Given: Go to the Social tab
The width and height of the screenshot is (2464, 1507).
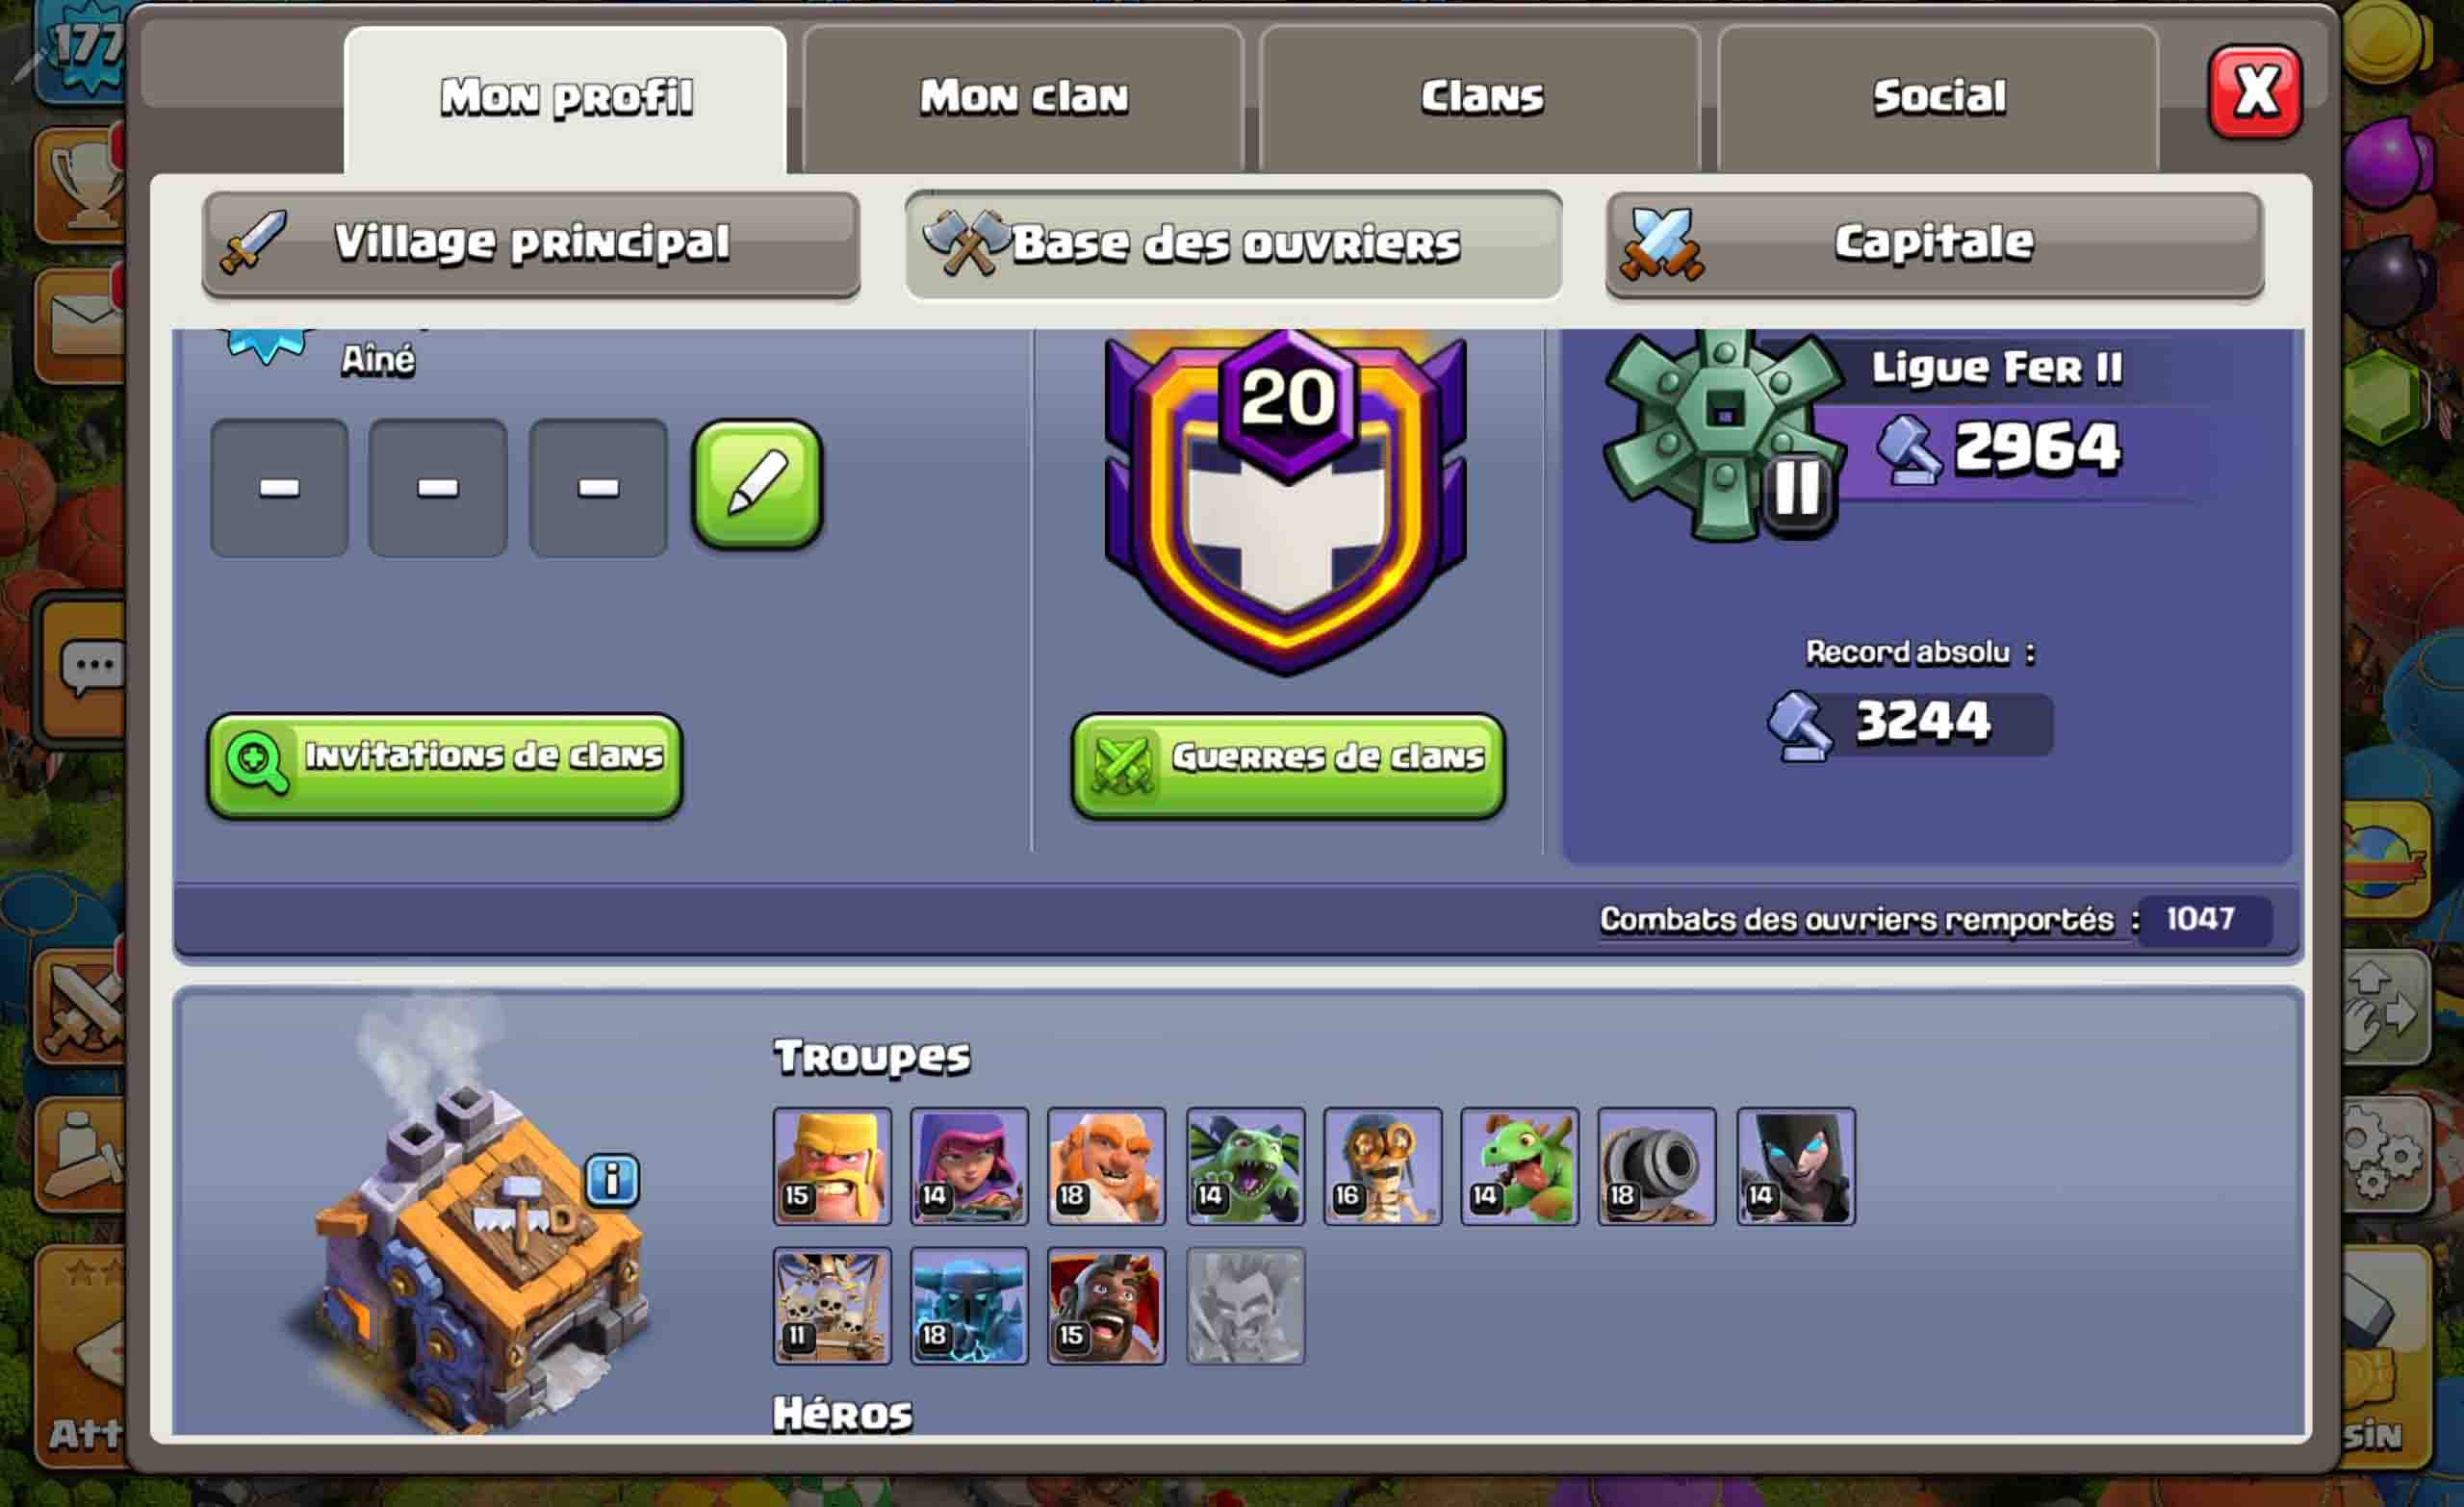Looking at the screenshot, I should click(1938, 98).
